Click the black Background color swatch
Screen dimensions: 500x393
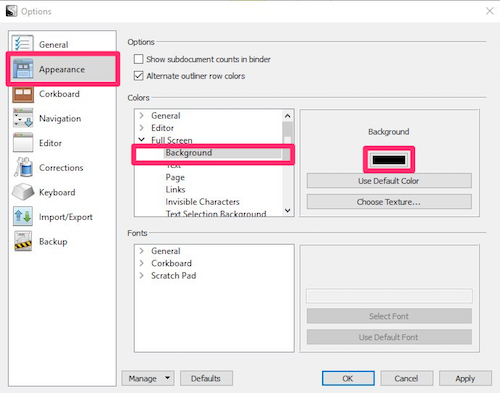coord(389,160)
